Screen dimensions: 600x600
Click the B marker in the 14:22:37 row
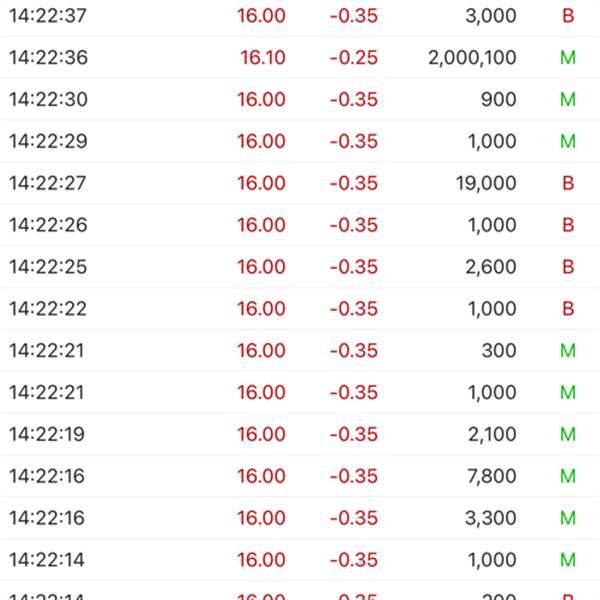pos(568,16)
